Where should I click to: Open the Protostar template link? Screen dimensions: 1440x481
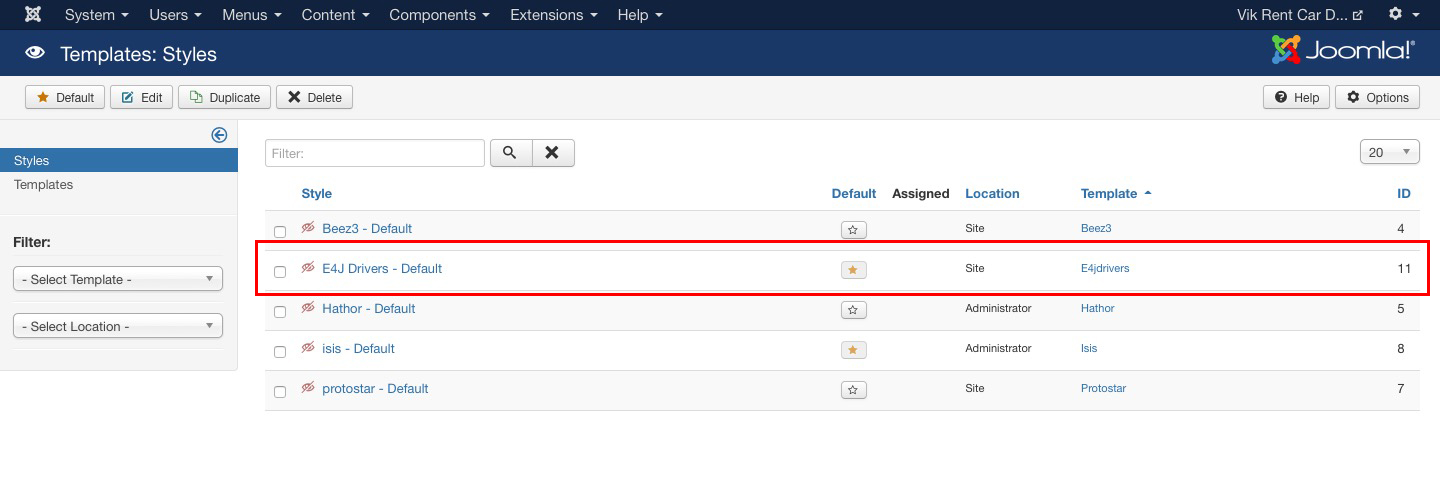coord(1103,388)
